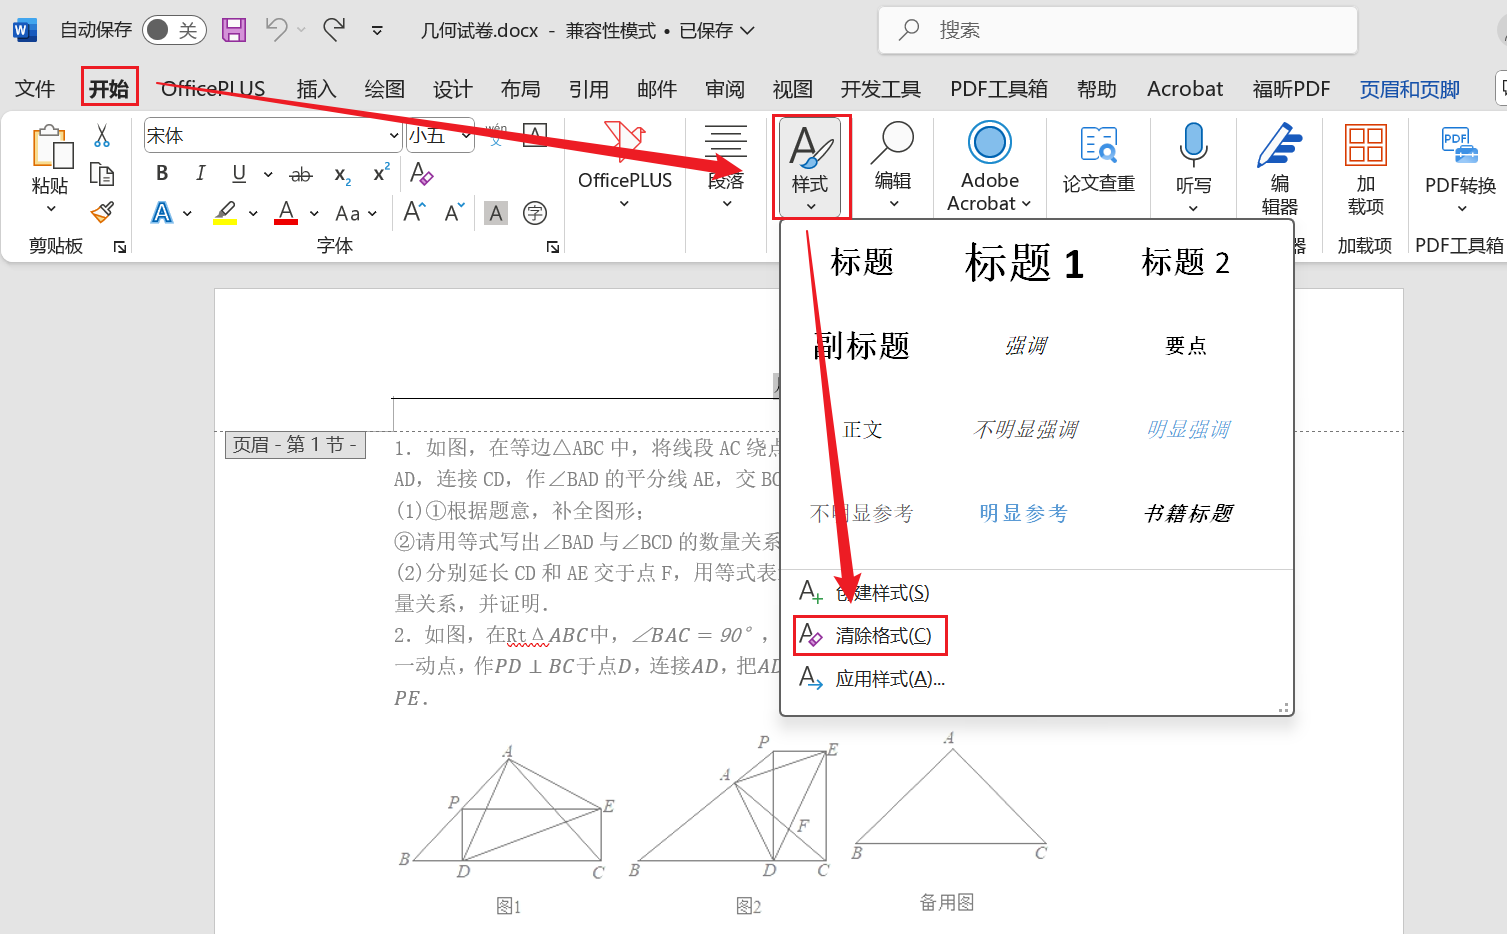
Task: Save the document with the floppy icon
Action: [234, 30]
